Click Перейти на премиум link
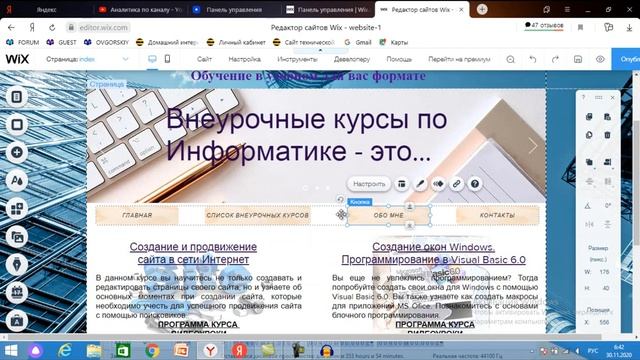640x360 pixels. coord(459,59)
